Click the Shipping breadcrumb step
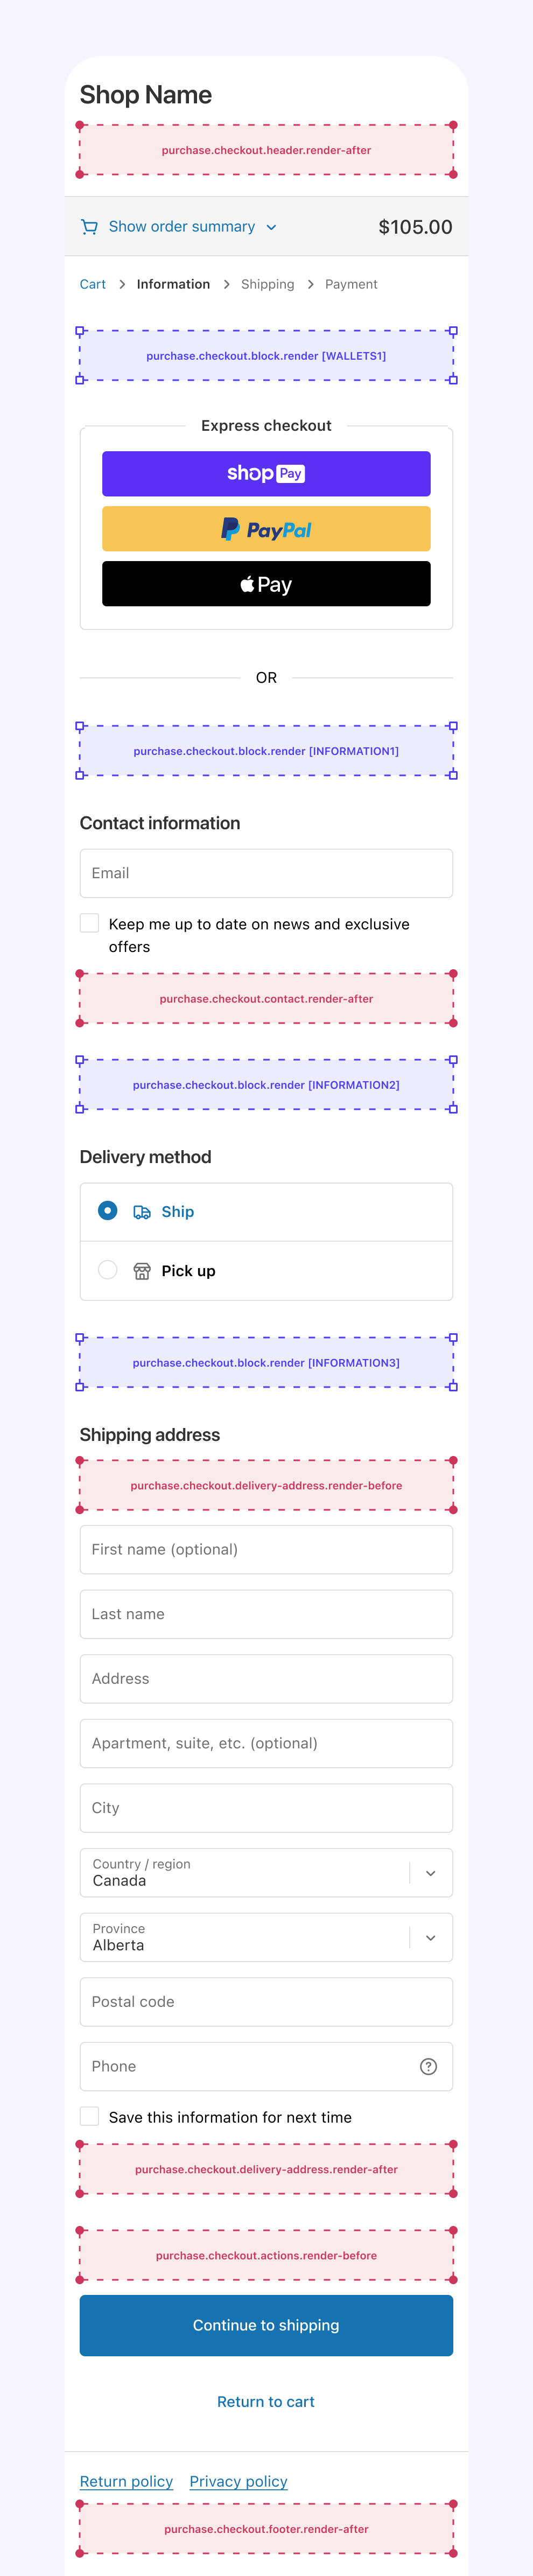The width and height of the screenshot is (533, 2576). click(x=268, y=285)
